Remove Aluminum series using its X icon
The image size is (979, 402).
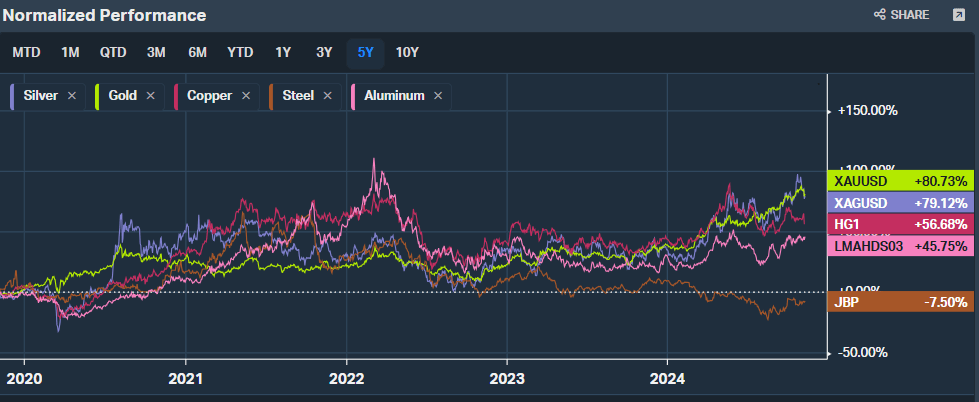439,96
